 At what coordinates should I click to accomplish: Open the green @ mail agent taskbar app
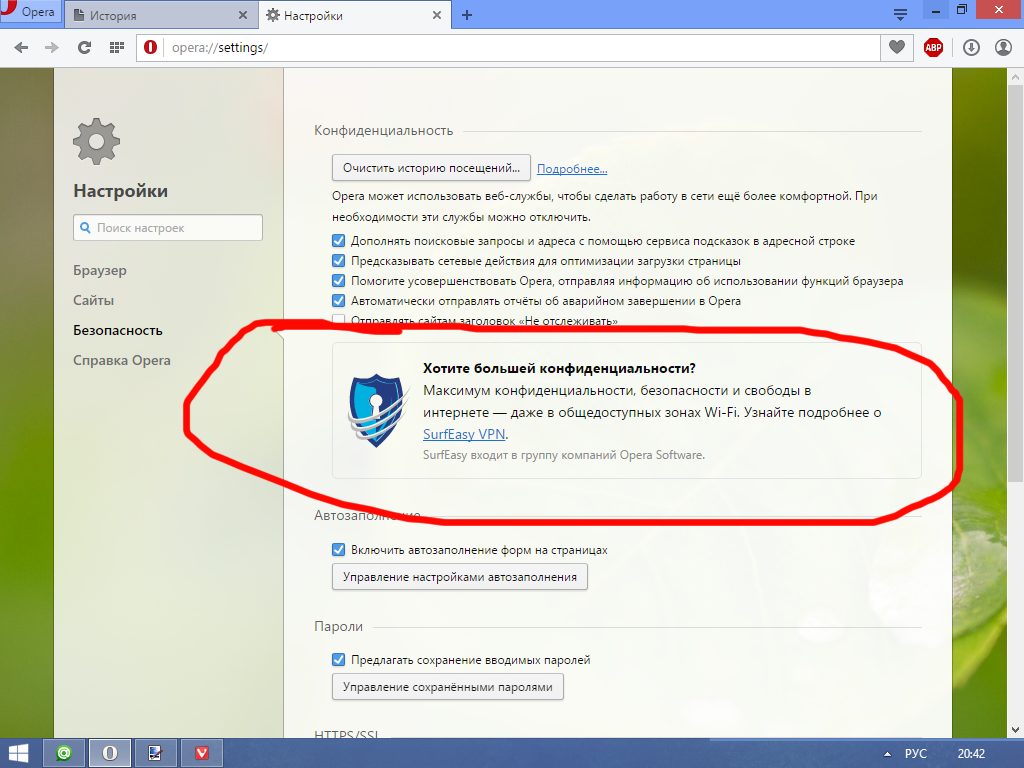(64, 753)
